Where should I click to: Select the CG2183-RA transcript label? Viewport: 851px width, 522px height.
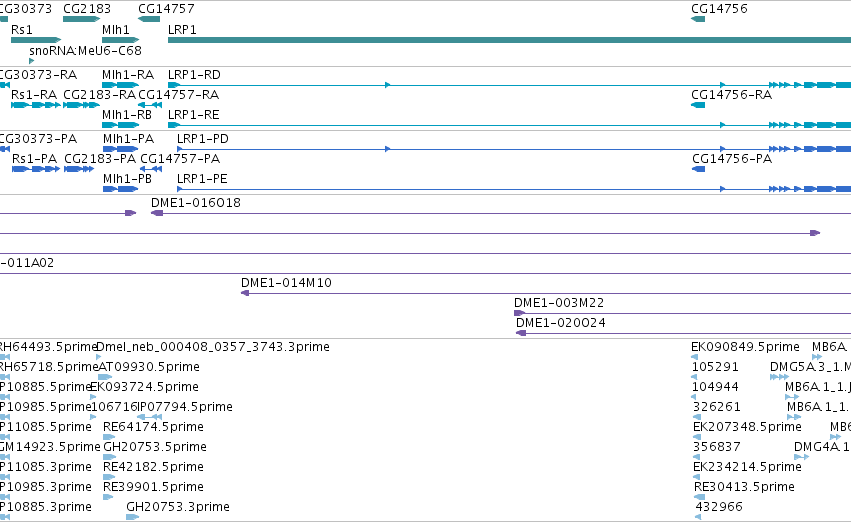99,94
